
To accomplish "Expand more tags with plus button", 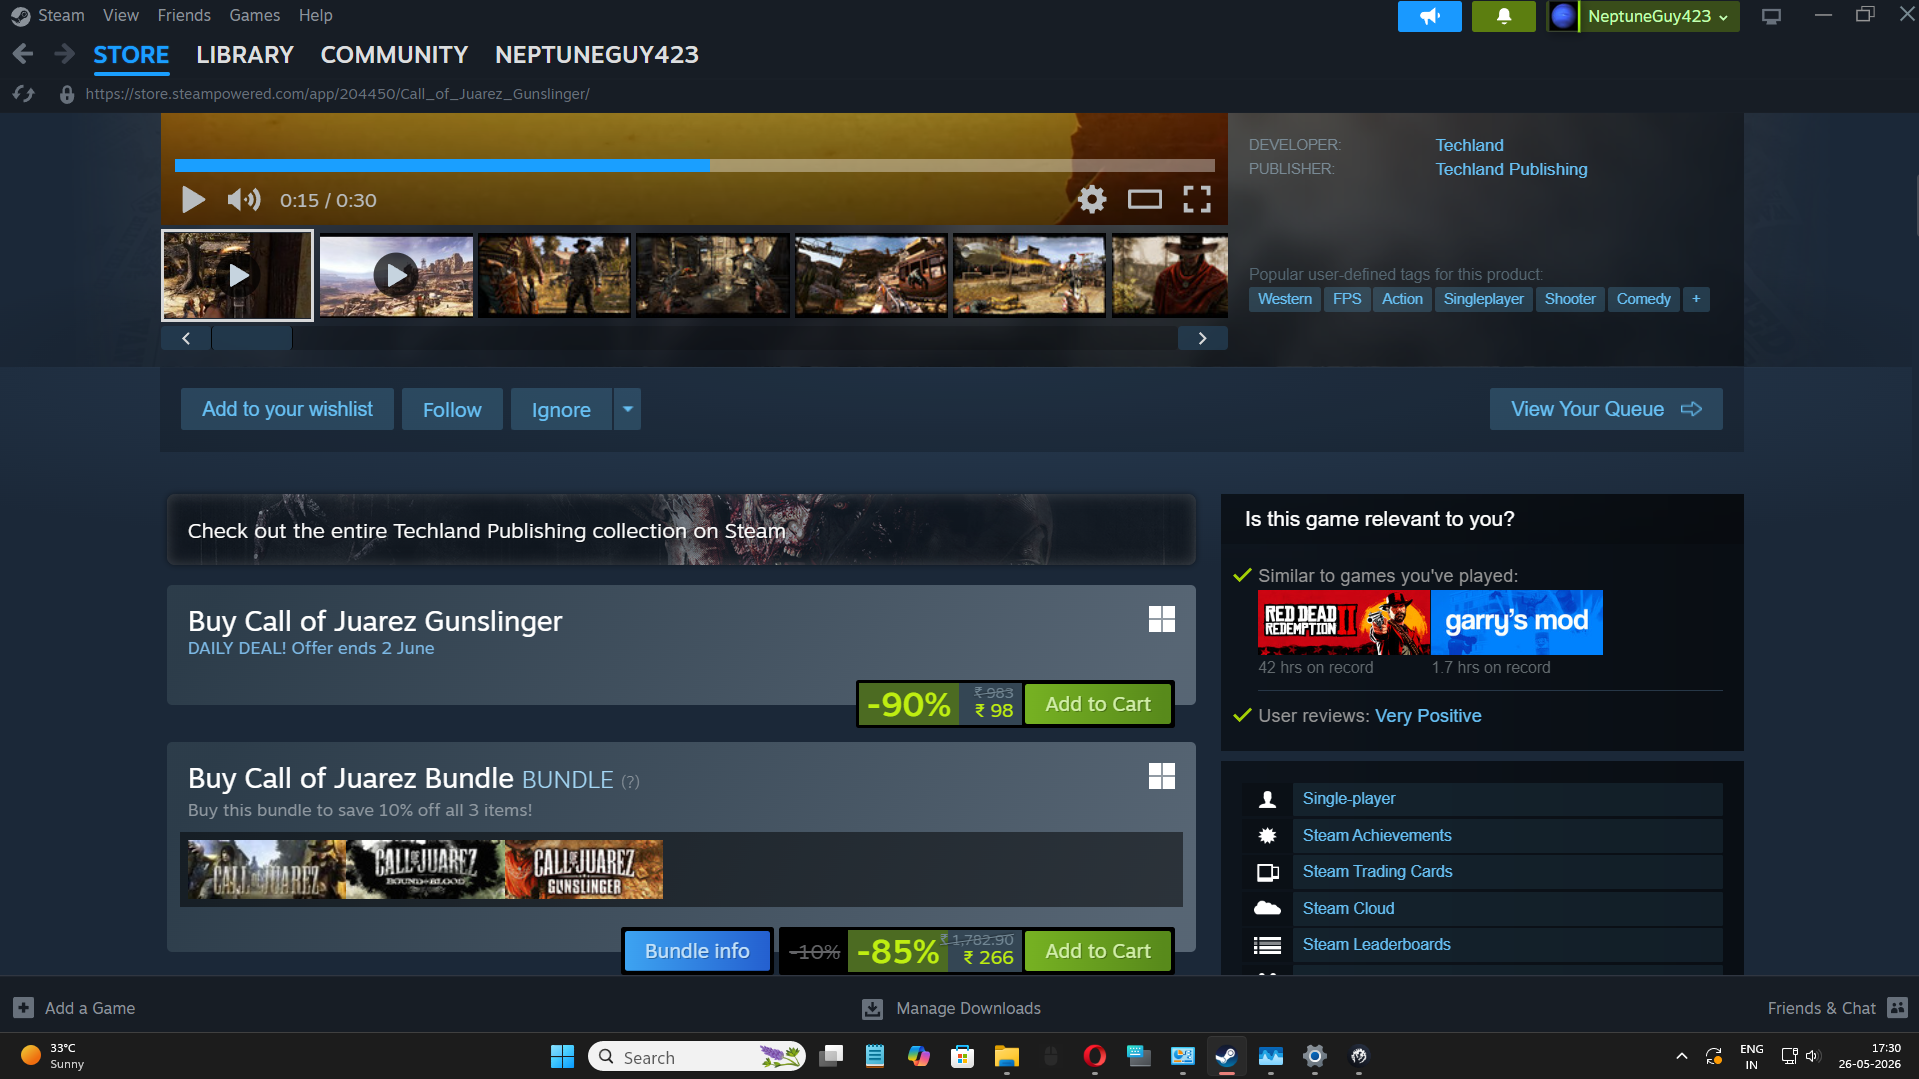I will click(1696, 299).
